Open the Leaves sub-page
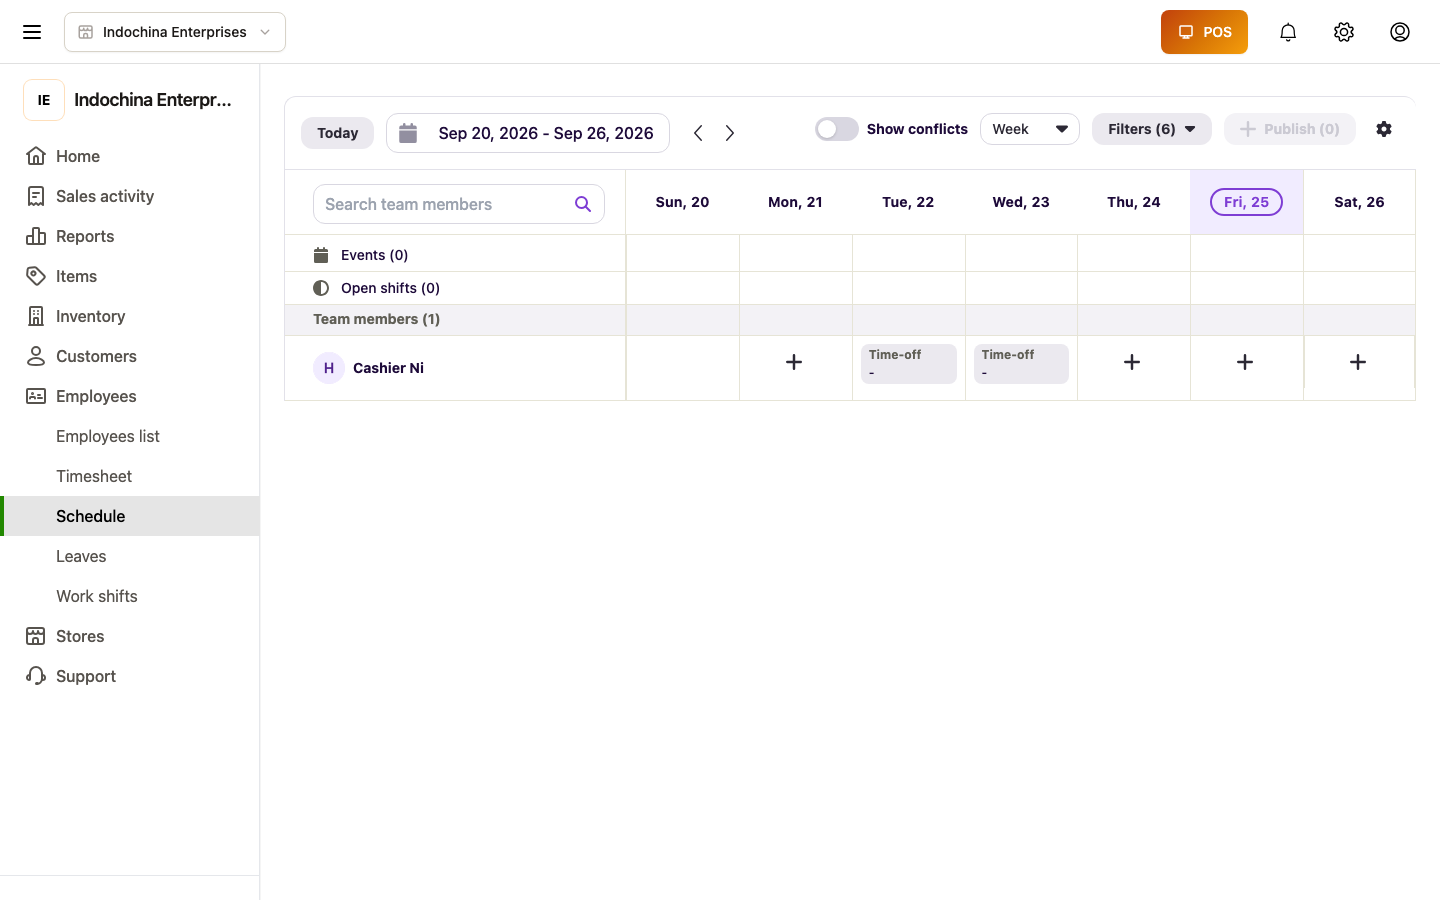 (x=130, y=556)
